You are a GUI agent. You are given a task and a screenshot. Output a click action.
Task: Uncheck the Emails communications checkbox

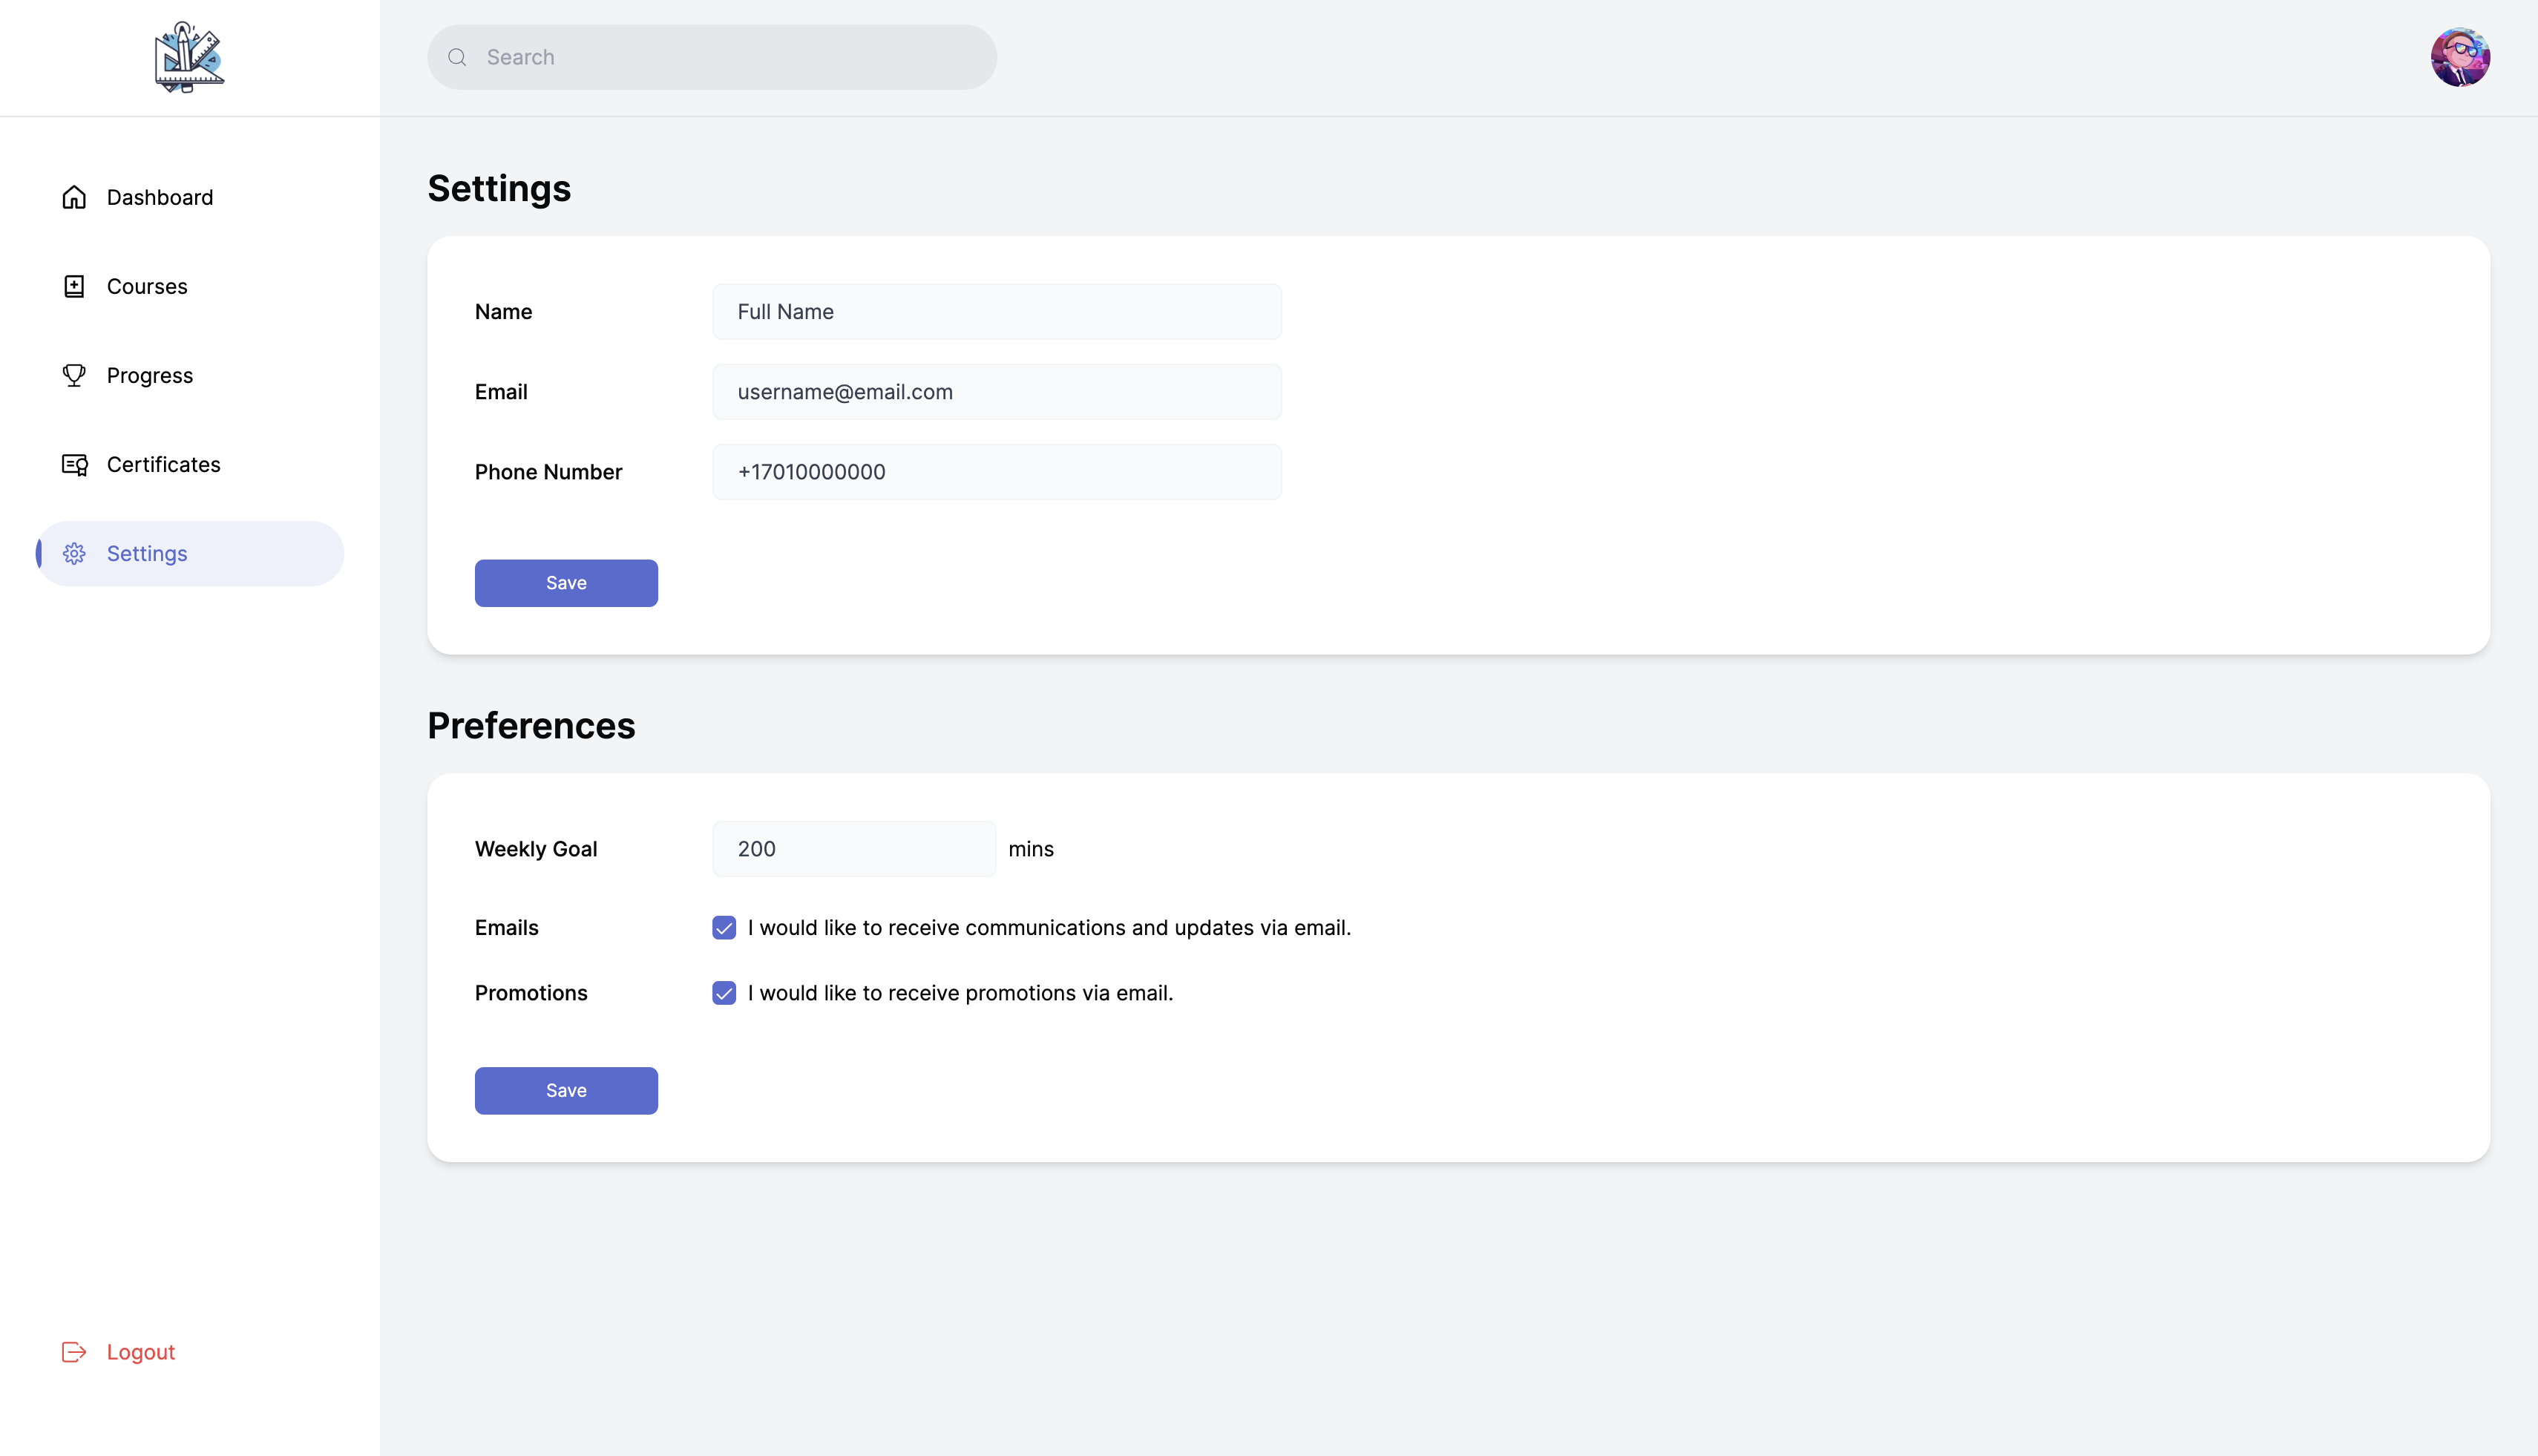click(724, 928)
